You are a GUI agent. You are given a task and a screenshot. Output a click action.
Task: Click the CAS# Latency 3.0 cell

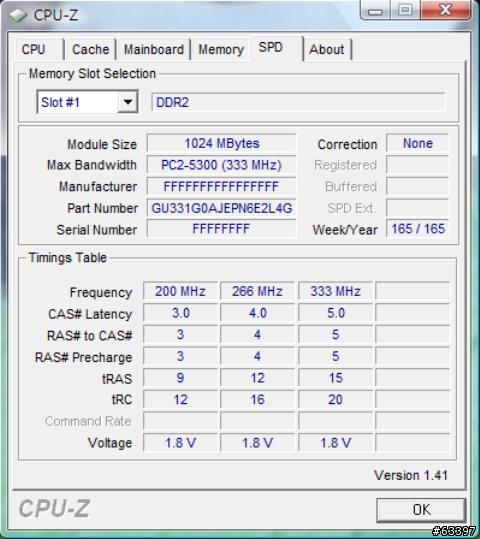click(181, 313)
